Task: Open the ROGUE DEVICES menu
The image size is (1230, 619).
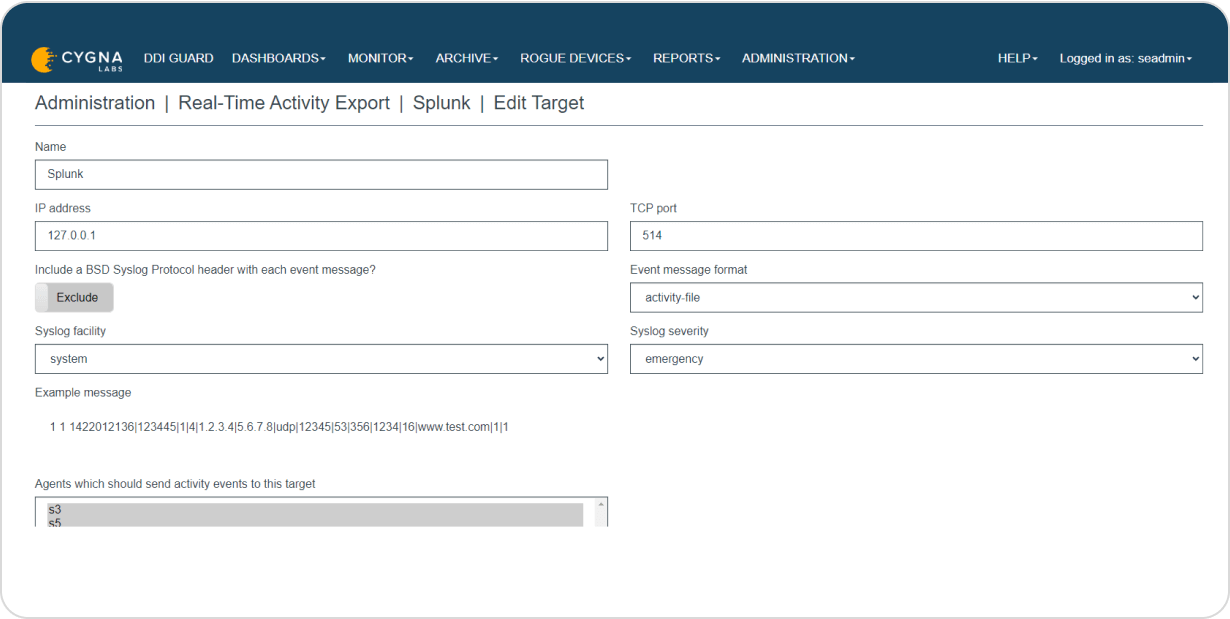Action: click(x=575, y=58)
